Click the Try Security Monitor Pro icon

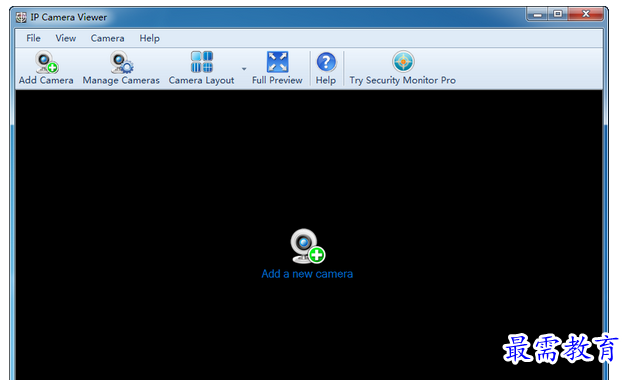tap(403, 62)
